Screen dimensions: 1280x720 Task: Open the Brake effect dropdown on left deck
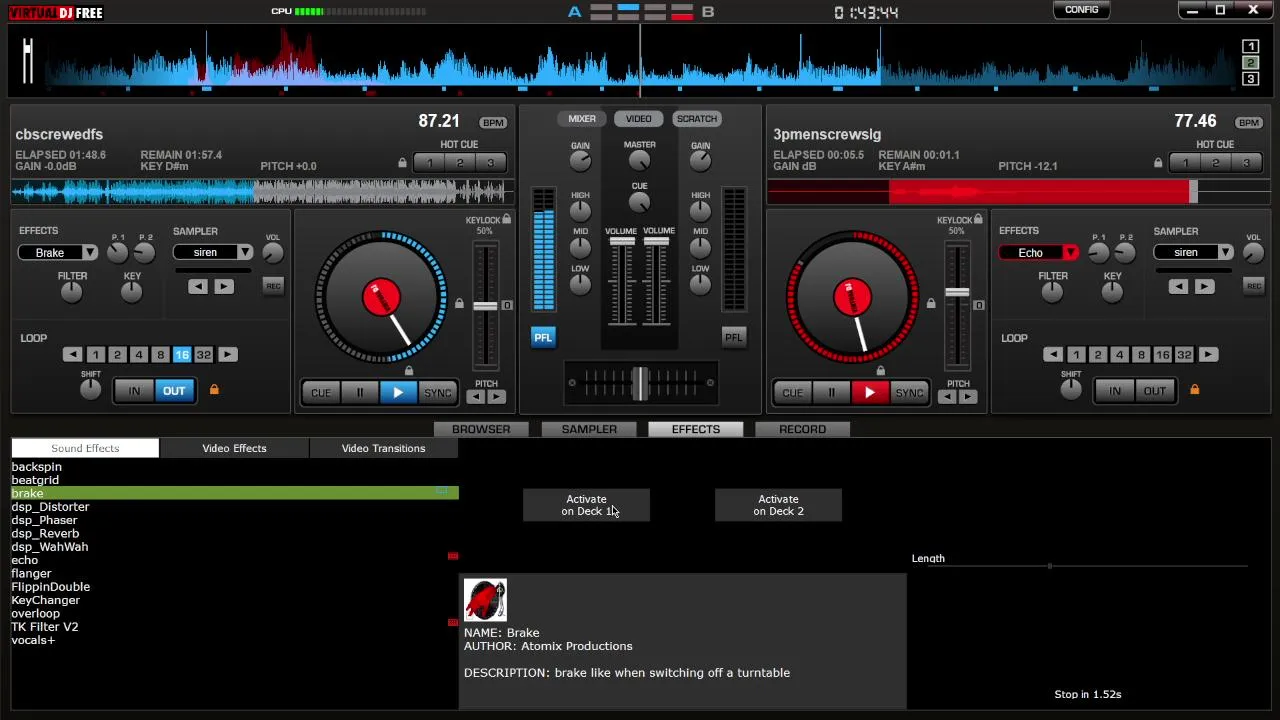pyautogui.click(x=90, y=253)
